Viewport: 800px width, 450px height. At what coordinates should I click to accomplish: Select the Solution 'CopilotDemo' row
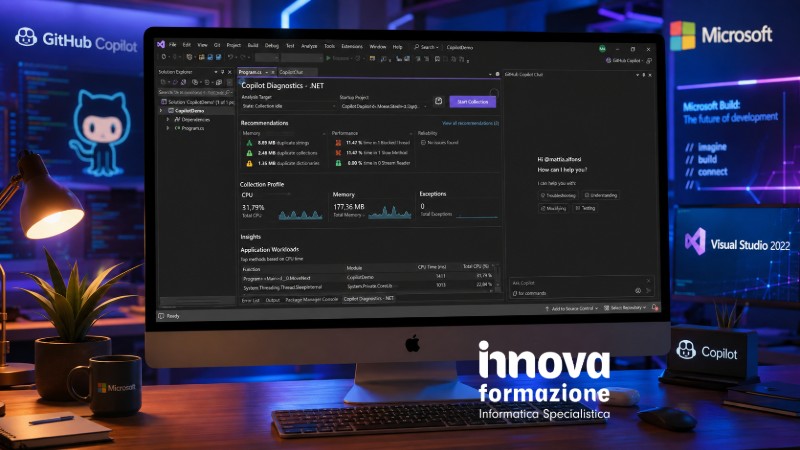(197, 102)
